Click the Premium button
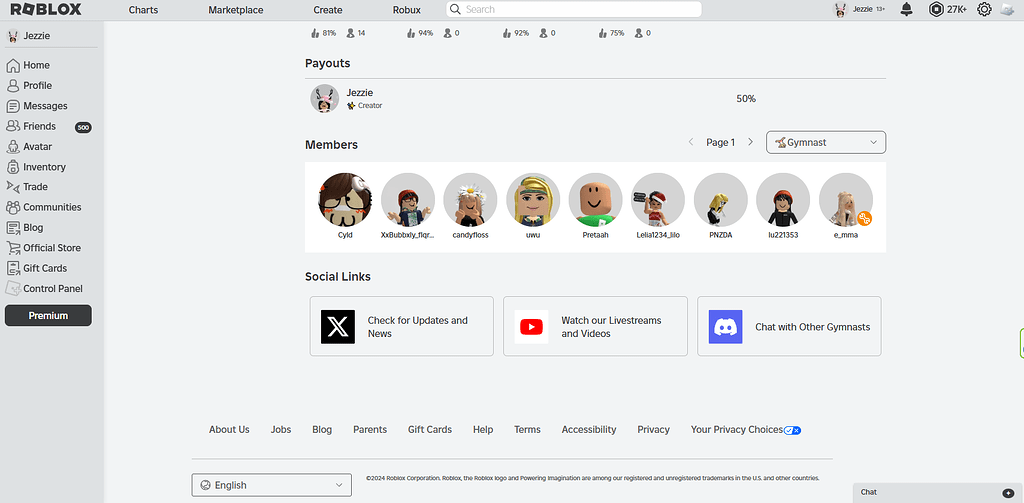This screenshot has width=1024, height=503. click(x=48, y=316)
